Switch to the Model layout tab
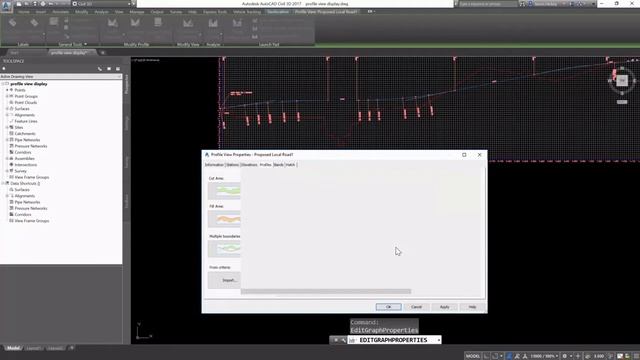This screenshot has width=640, height=360. 13,348
